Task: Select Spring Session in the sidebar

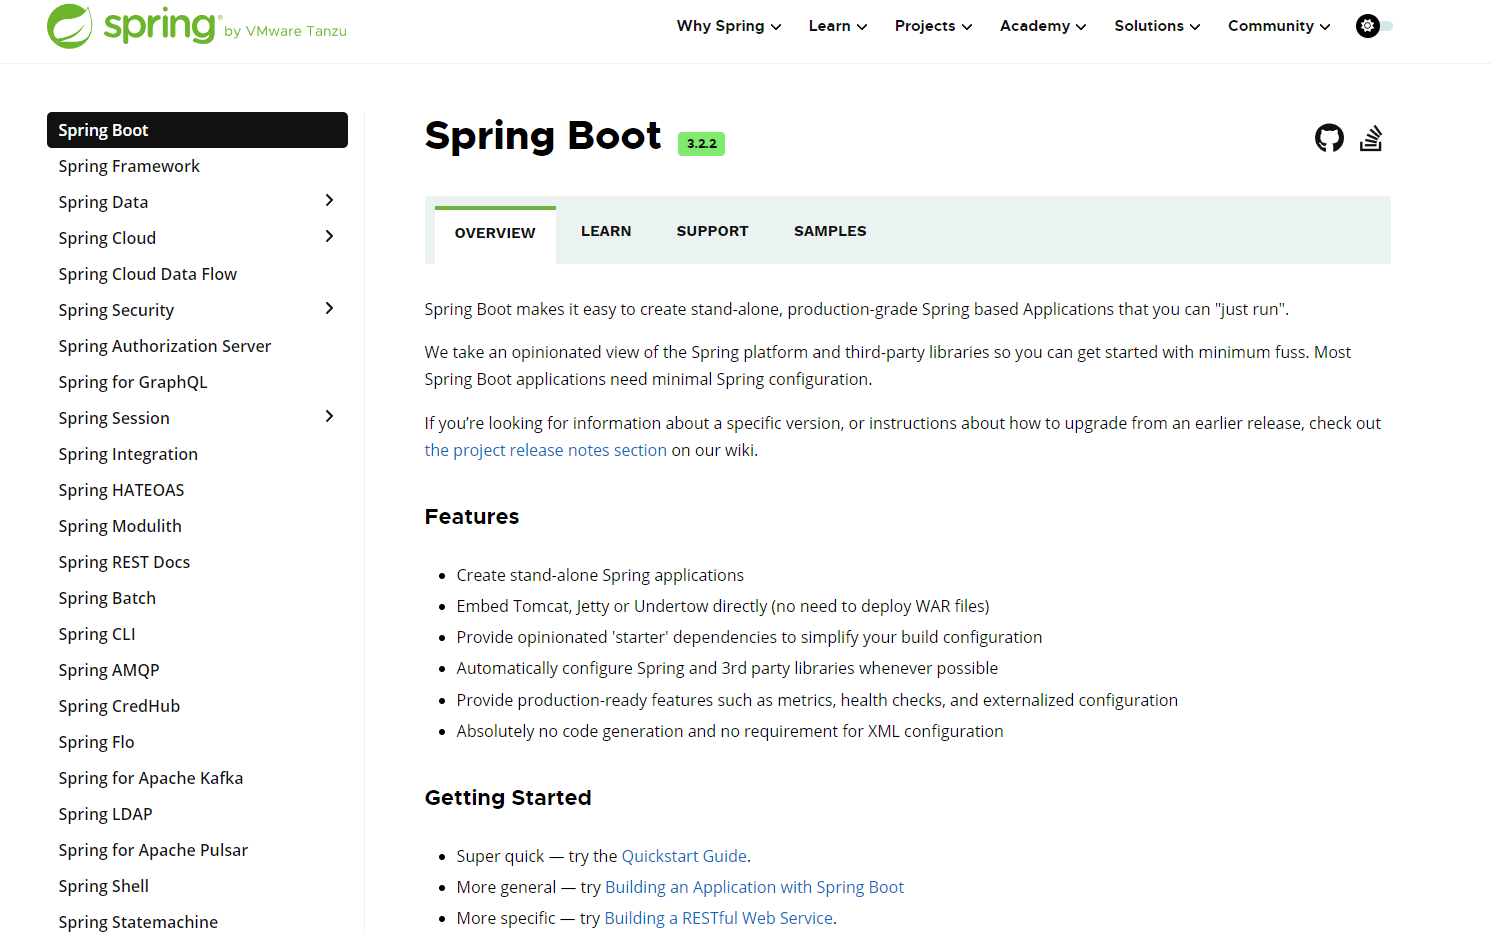Action: [x=114, y=418]
